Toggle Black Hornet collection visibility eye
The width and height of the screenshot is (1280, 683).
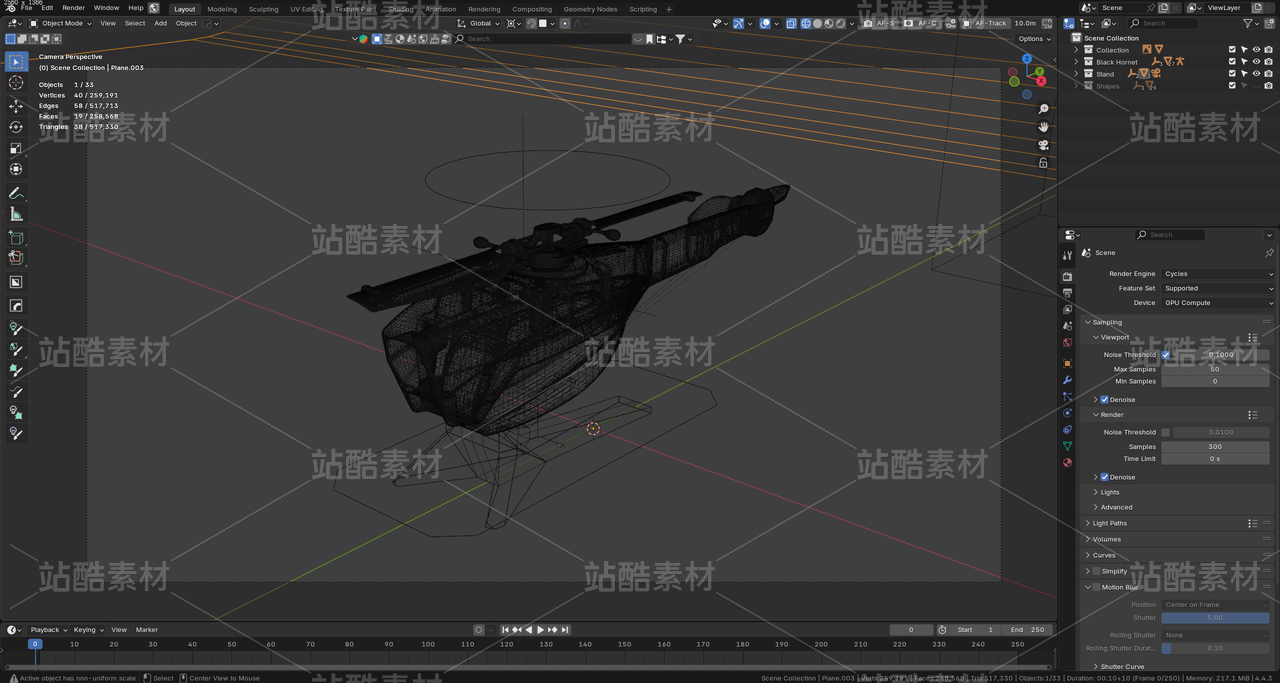tap(1257, 62)
